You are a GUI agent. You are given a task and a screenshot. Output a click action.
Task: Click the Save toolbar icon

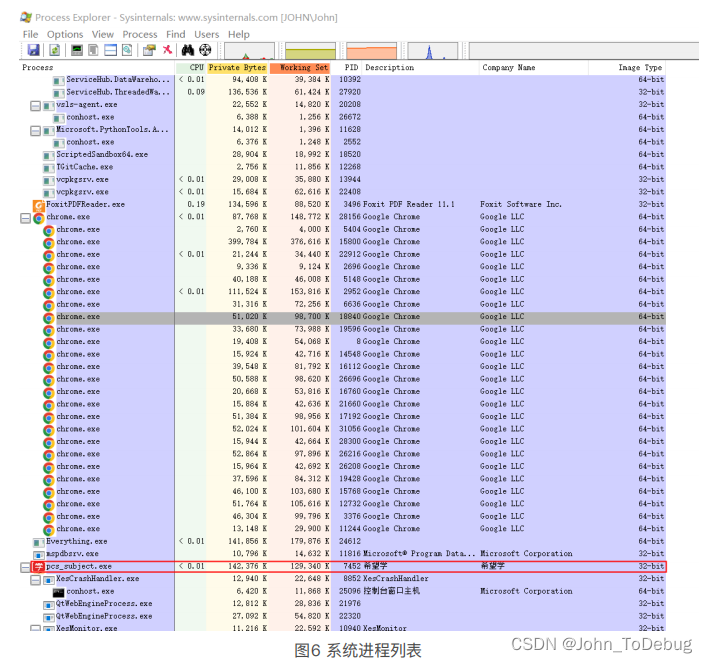tap(34, 50)
